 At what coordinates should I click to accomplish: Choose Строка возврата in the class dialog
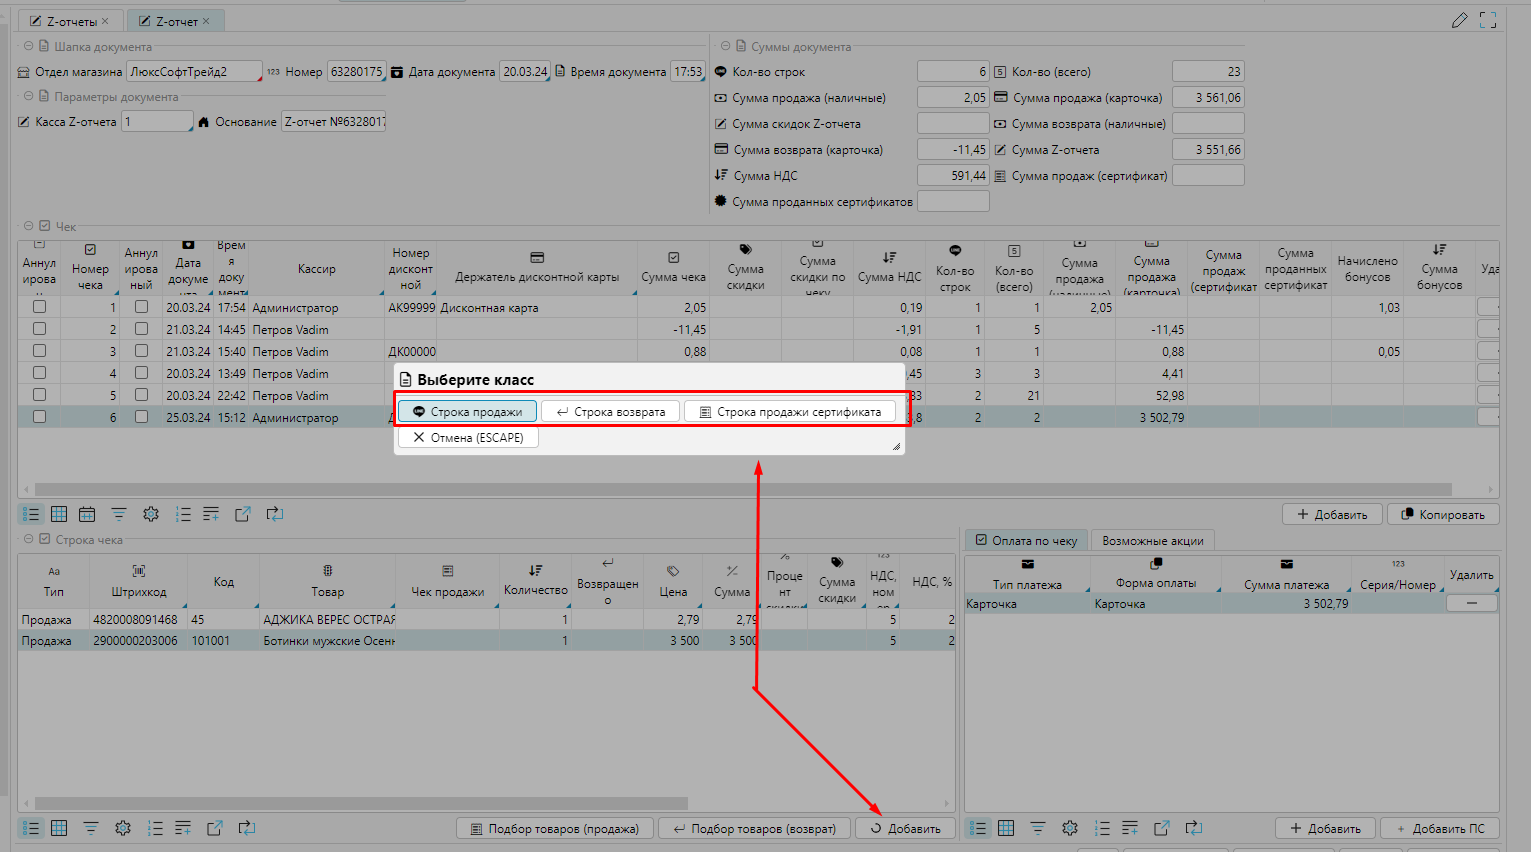click(610, 412)
